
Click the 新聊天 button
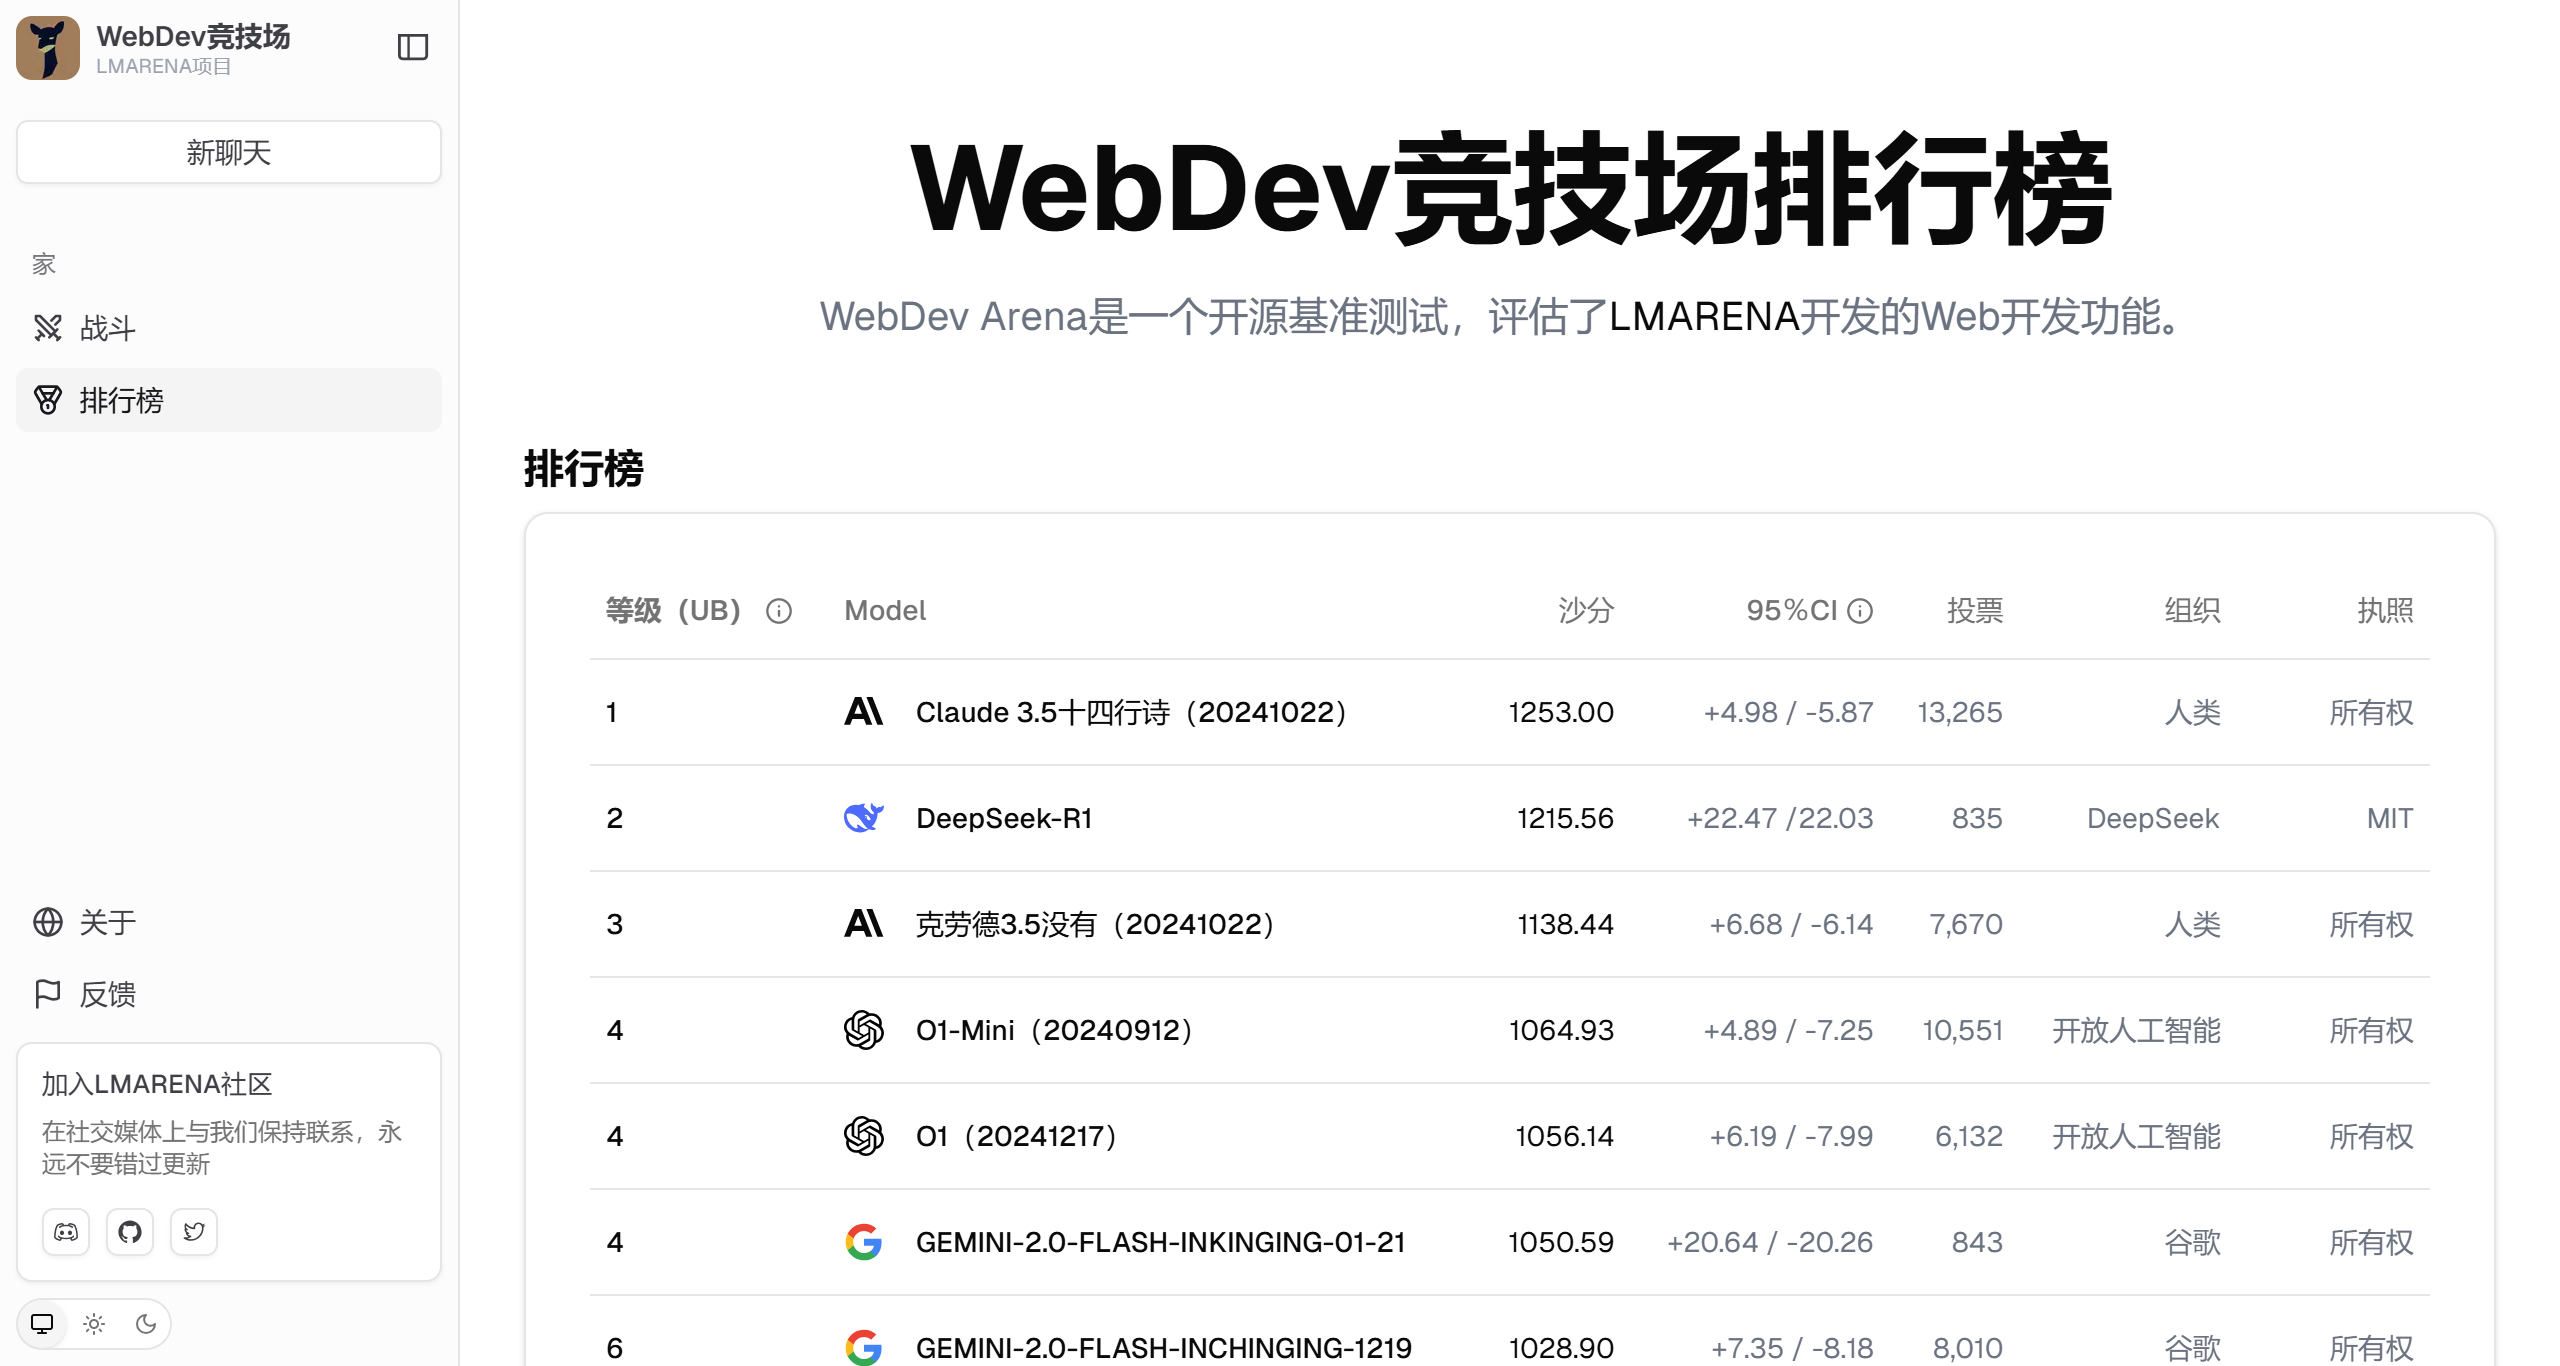tap(228, 152)
